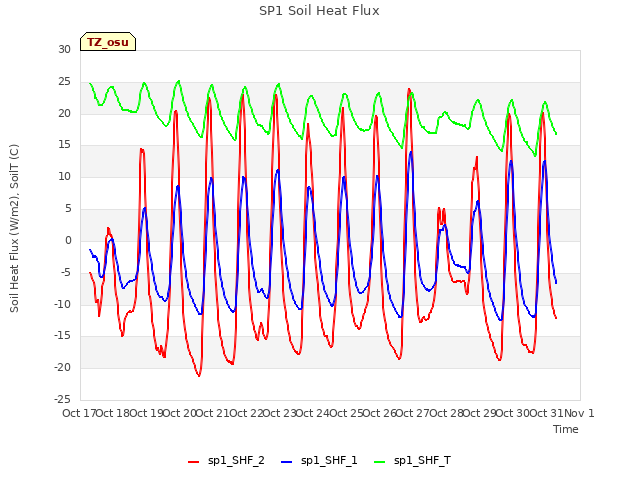
Task: Click the red sp1_SHF_2 legend swatch
Action: (193, 462)
